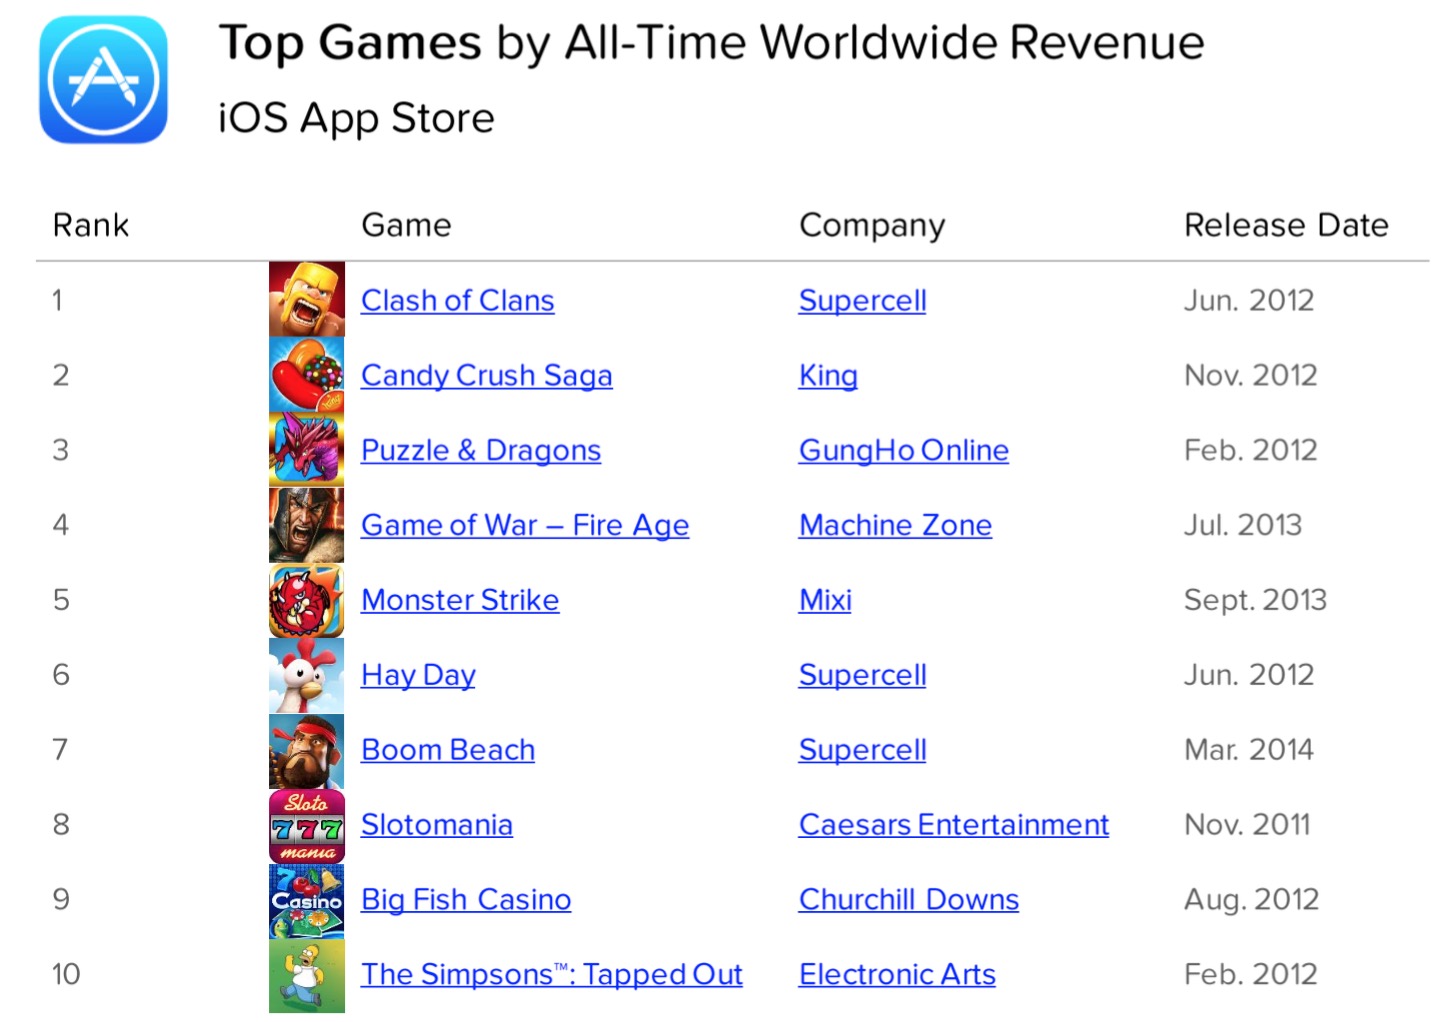1440x1022 pixels.
Task: Click the Simpsons Tapped Out icon
Action: 306,975
